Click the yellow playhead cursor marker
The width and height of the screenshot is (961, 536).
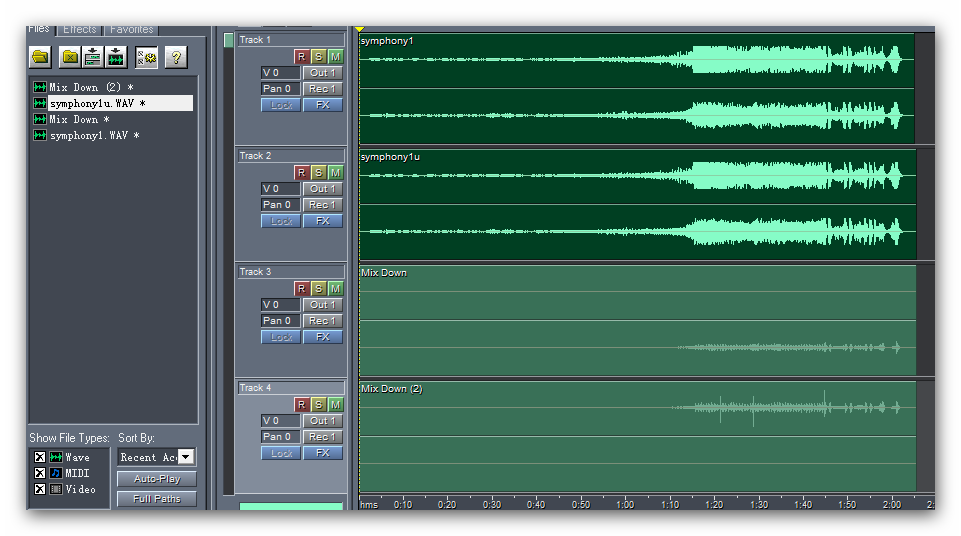[360, 29]
